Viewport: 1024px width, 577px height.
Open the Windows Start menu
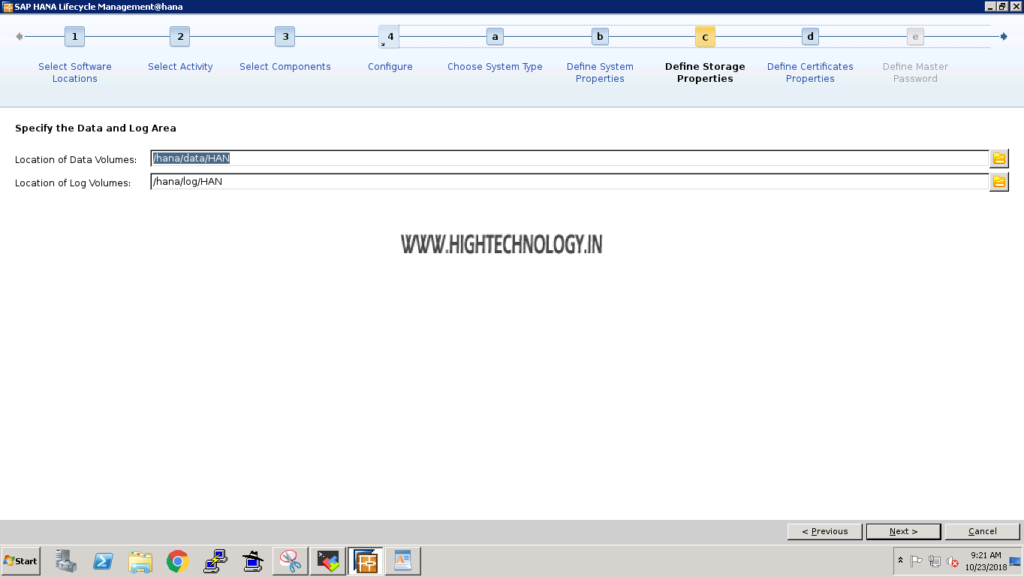(x=20, y=561)
